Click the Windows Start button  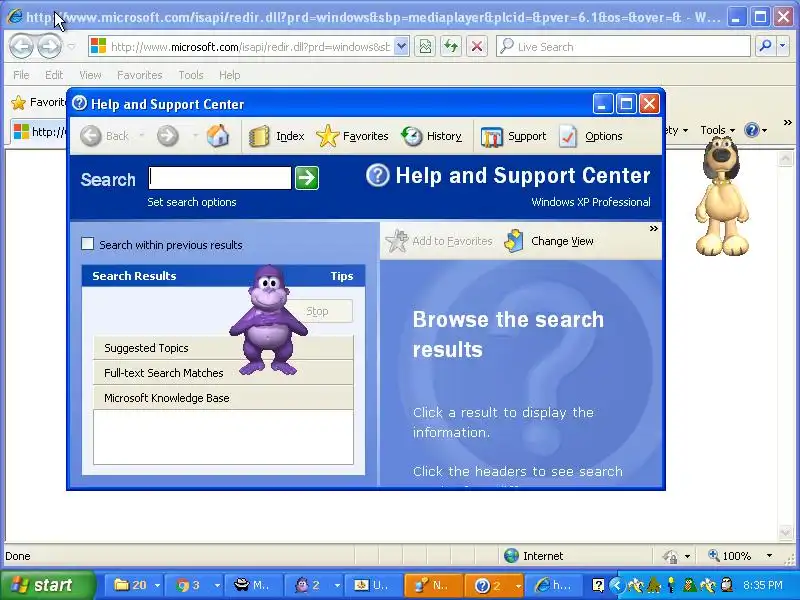pos(48,585)
